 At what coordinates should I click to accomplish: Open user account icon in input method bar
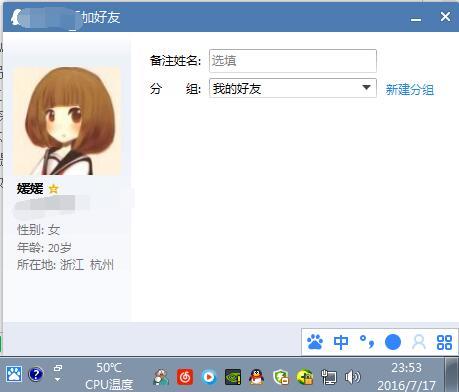(419, 342)
